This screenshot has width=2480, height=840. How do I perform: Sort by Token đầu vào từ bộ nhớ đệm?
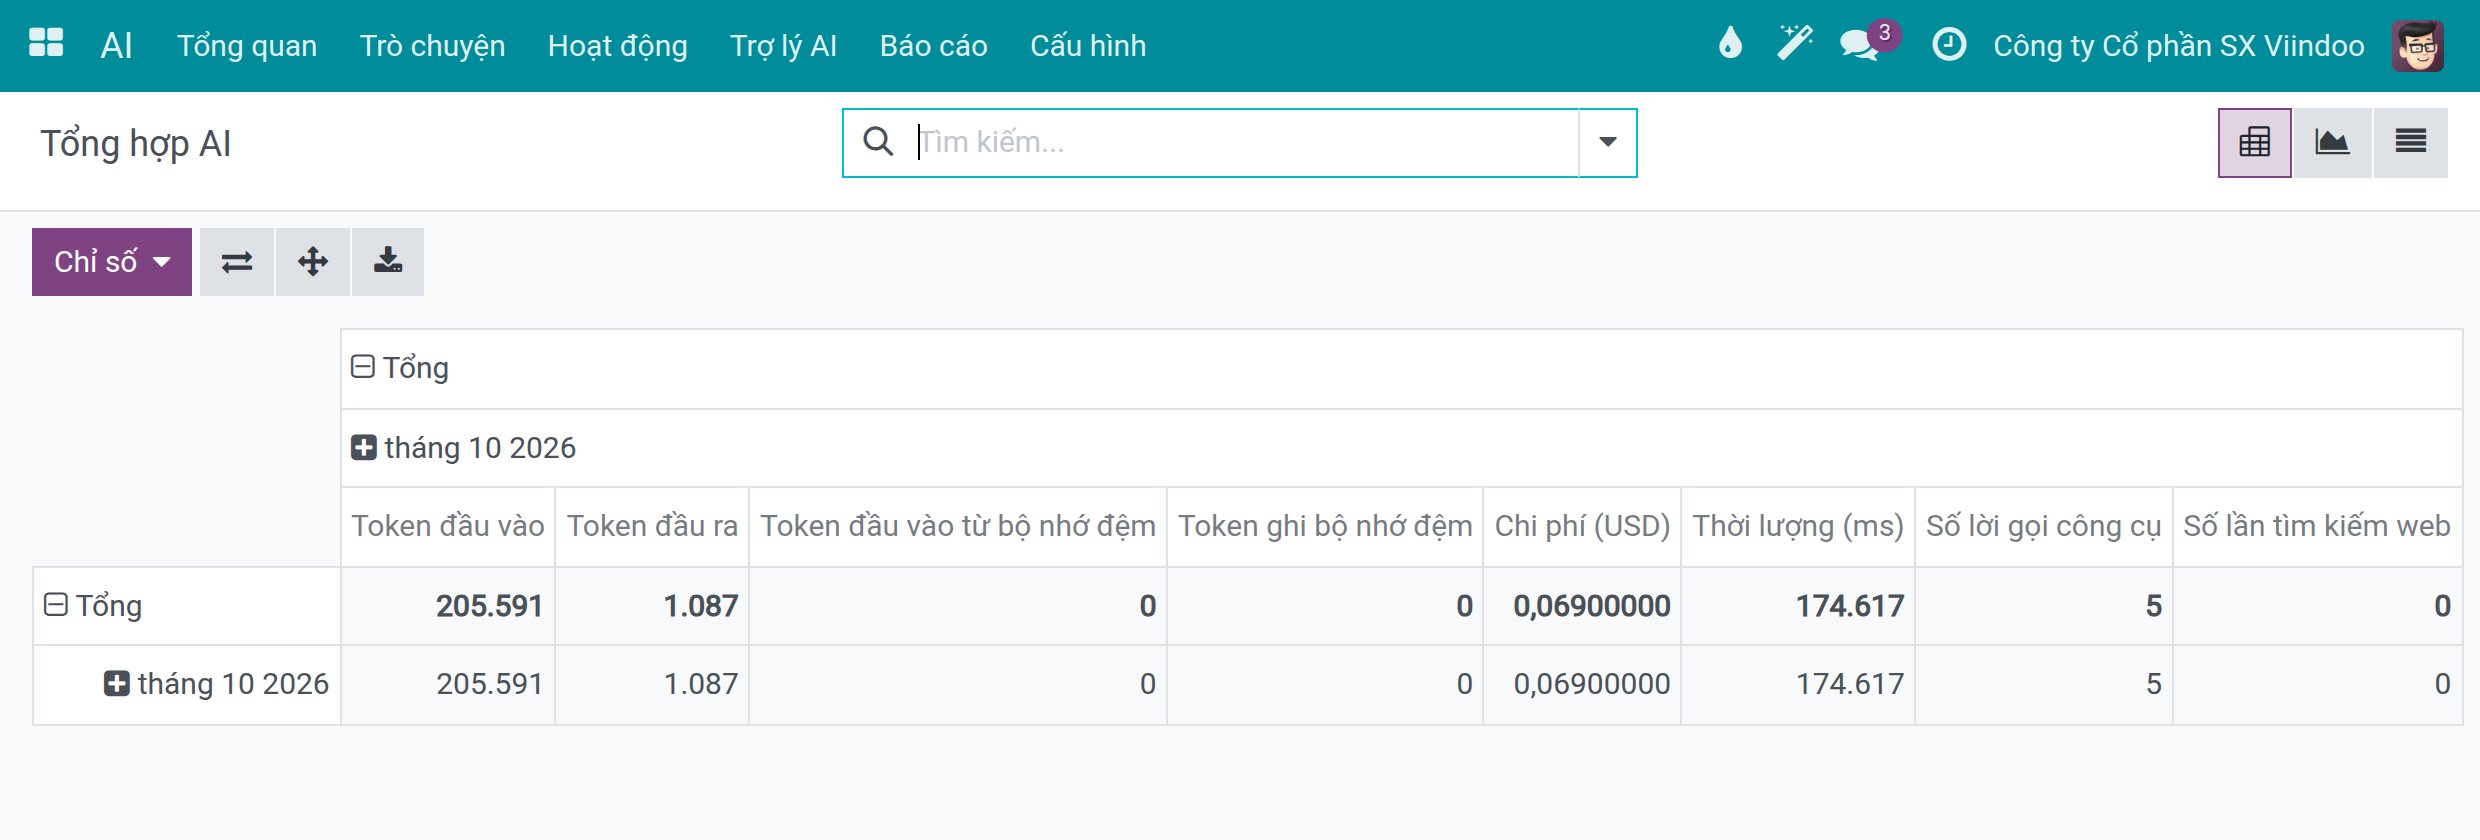[x=958, y=527]
